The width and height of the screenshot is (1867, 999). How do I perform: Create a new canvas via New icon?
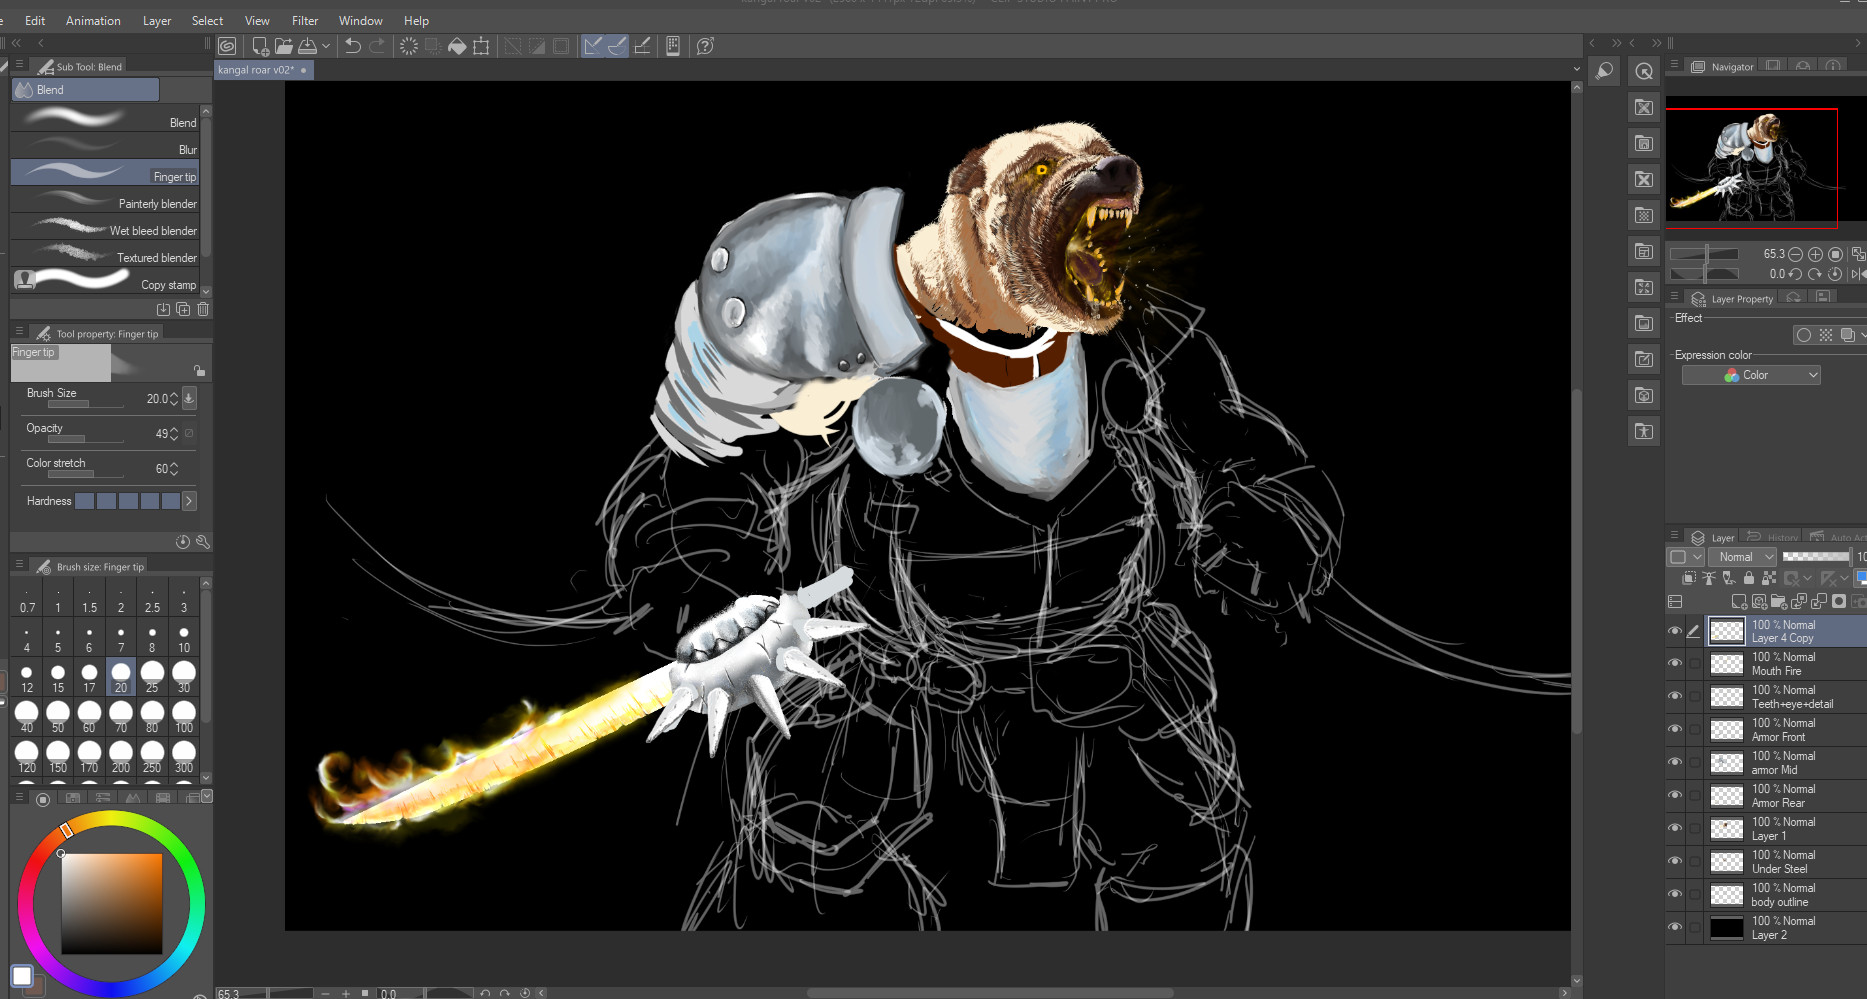point(260,46)
